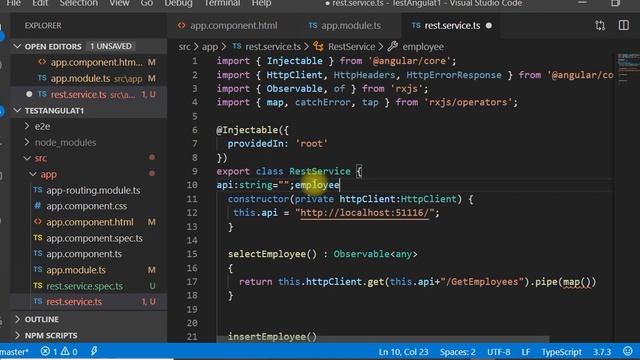Click the horizontal editor scrollbar
This screenshot has height=360, width=640.
[383, 339]
